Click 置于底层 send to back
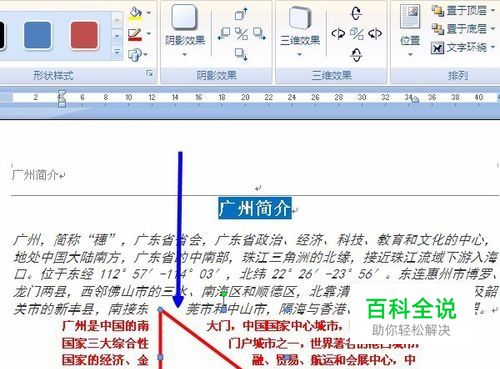 (459, 29)
